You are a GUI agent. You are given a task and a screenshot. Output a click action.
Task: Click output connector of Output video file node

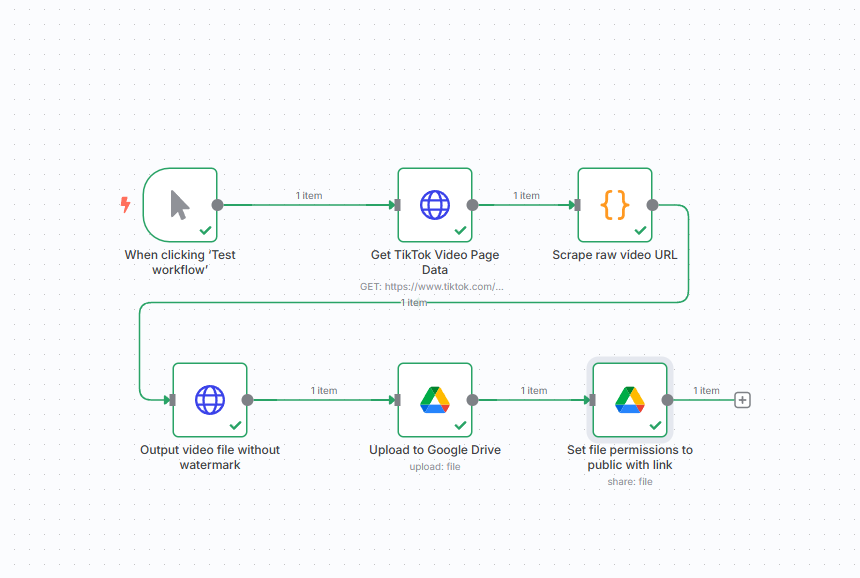(x=247, y=400)
